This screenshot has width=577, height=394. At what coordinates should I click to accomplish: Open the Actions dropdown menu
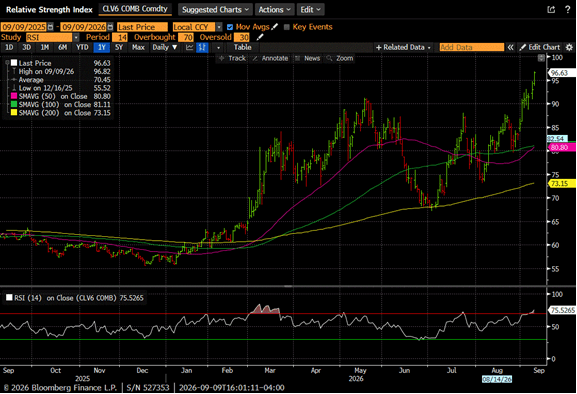click(275, 10)
